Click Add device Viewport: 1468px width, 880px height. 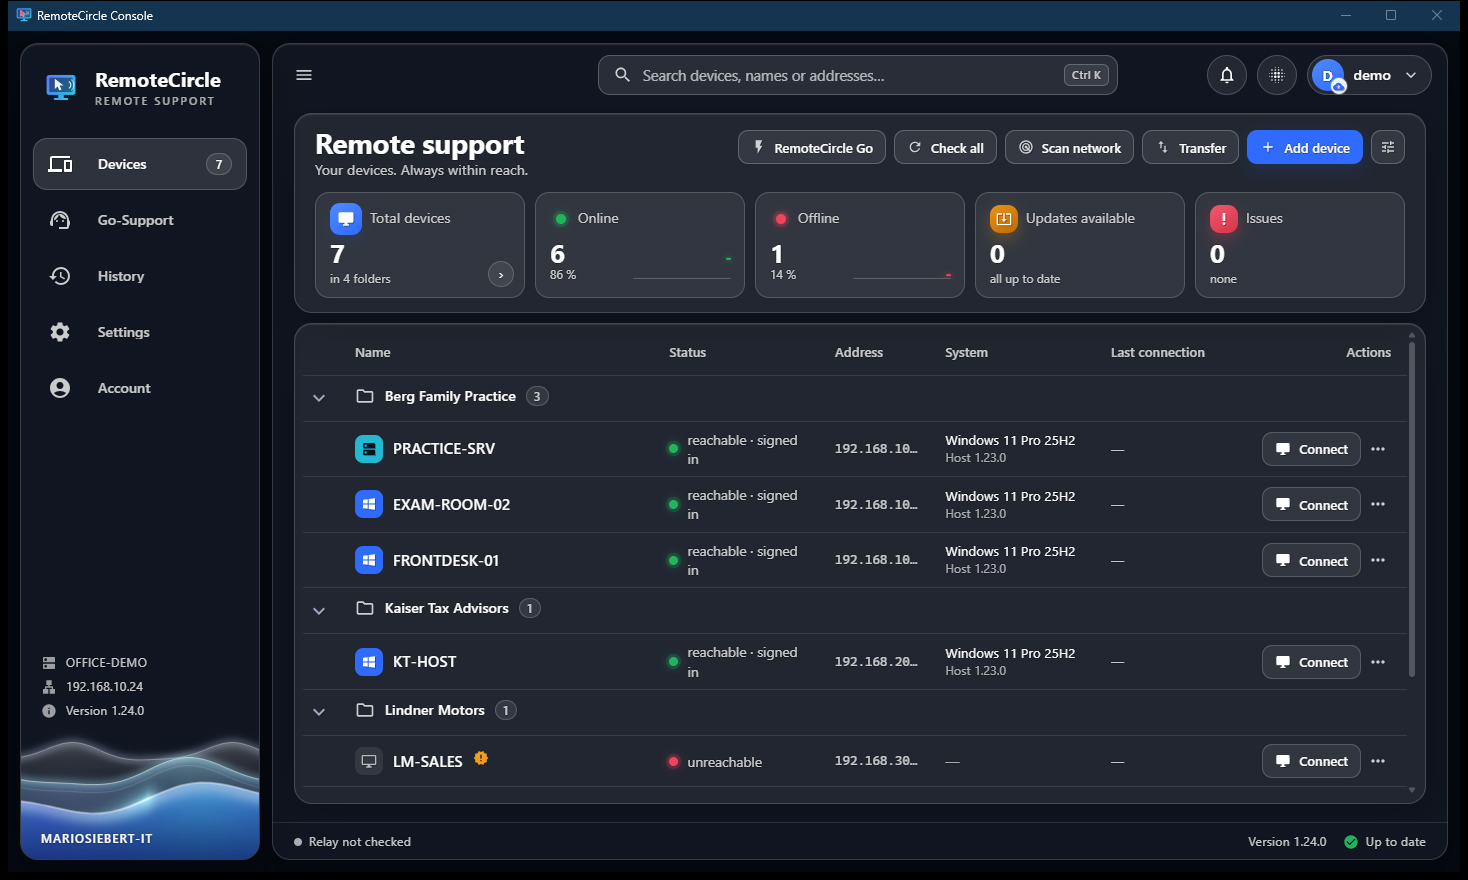click(1305, 147)
